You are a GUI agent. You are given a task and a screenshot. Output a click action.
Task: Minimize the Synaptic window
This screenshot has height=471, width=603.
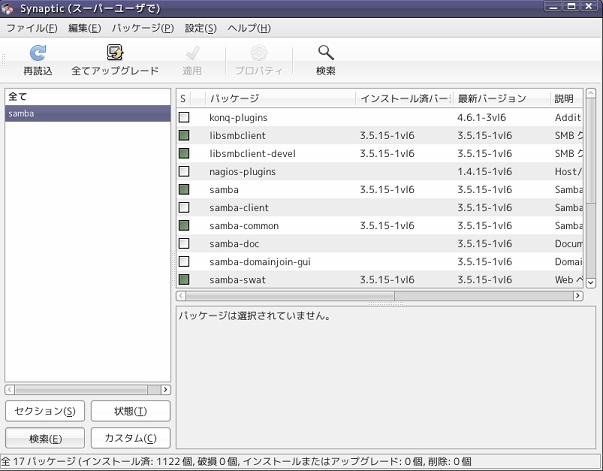point(553,6)
